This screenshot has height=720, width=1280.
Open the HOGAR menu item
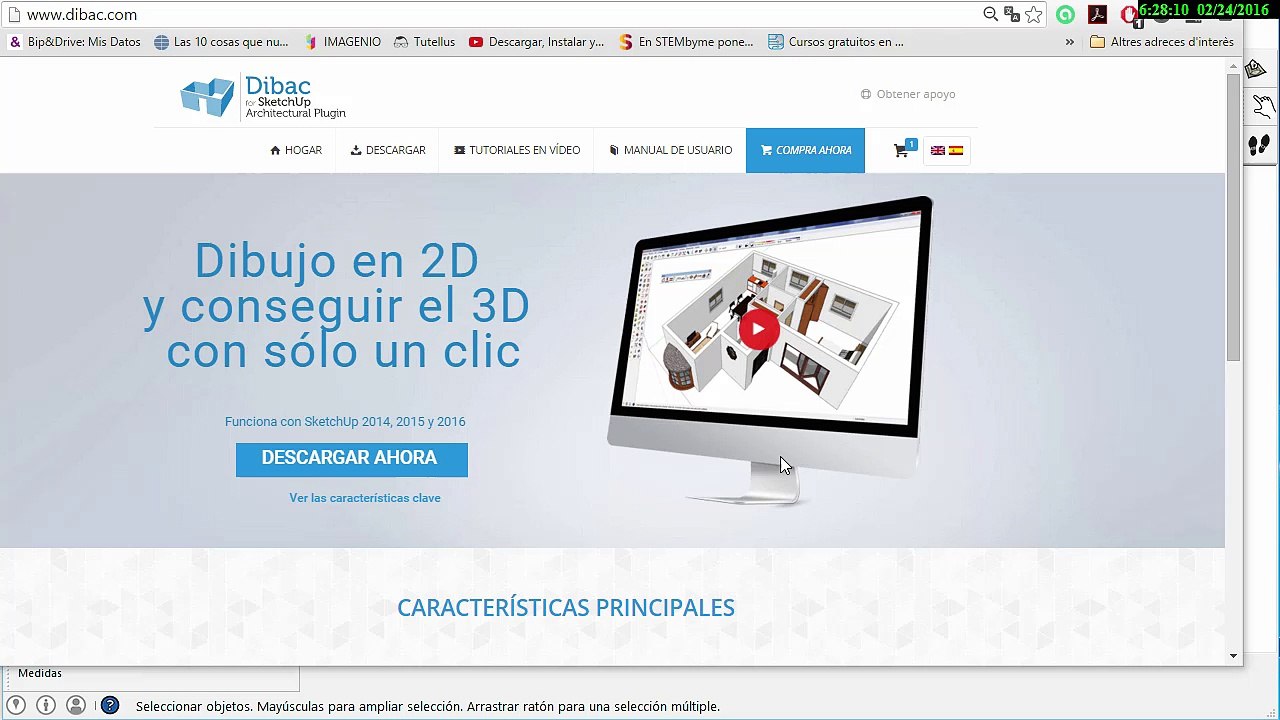coord(296,150)
